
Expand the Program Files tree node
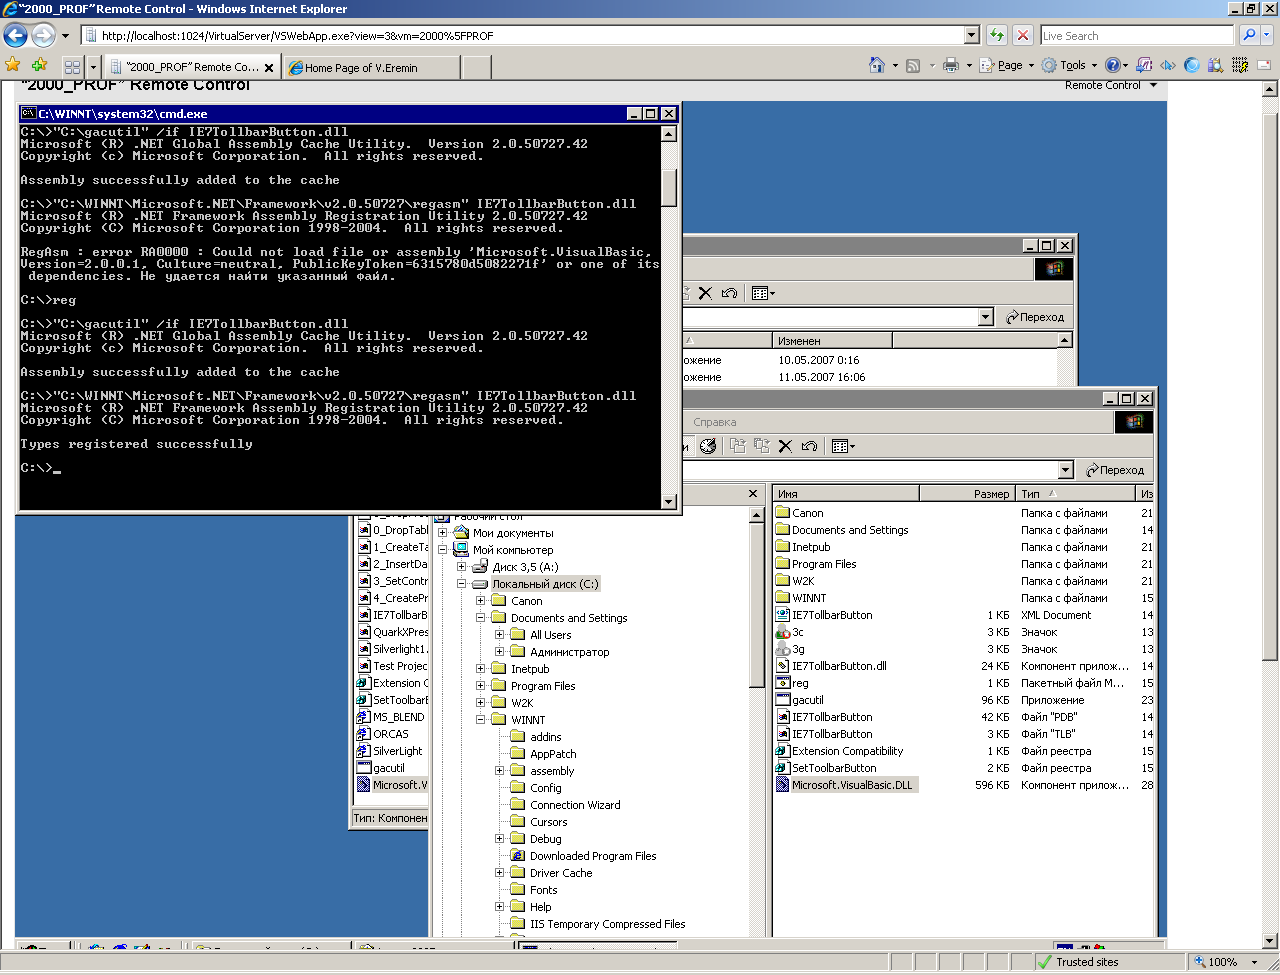481,686
